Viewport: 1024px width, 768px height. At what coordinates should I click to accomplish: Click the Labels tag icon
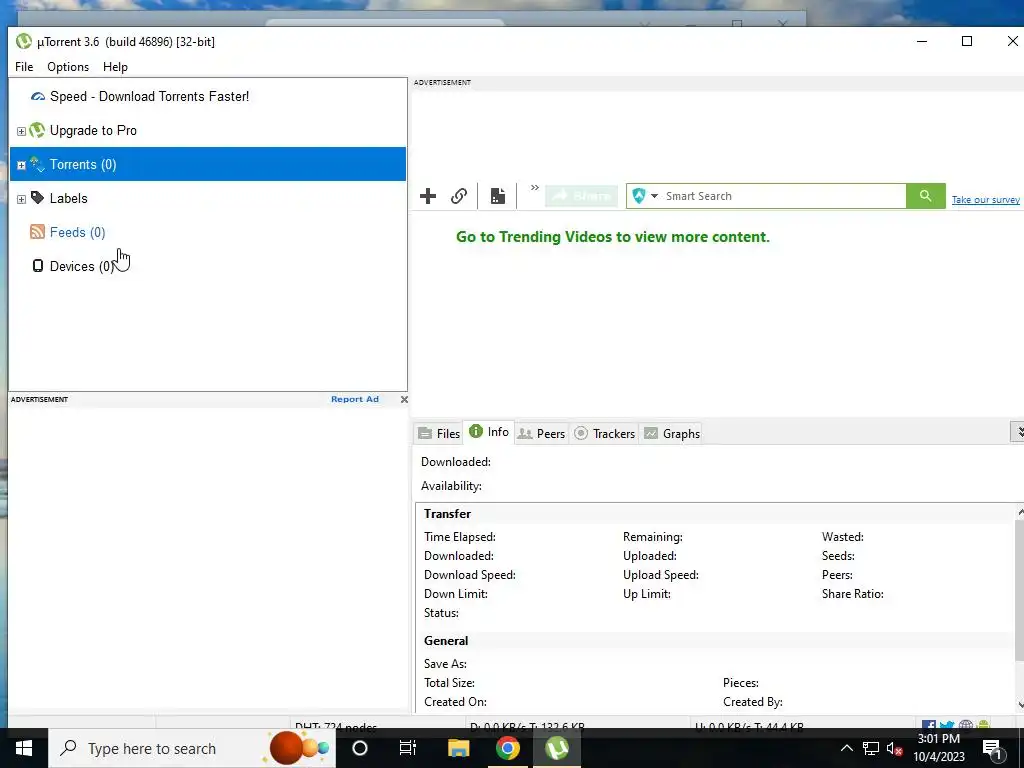(38, 198)
